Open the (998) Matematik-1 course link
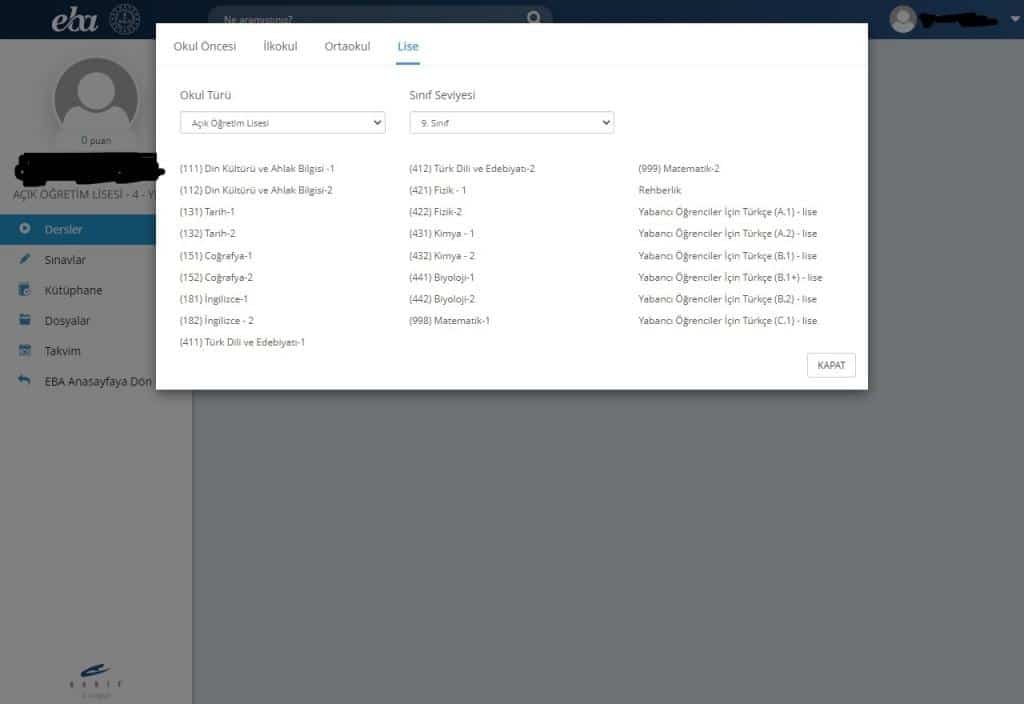 (x=449, y=321)
